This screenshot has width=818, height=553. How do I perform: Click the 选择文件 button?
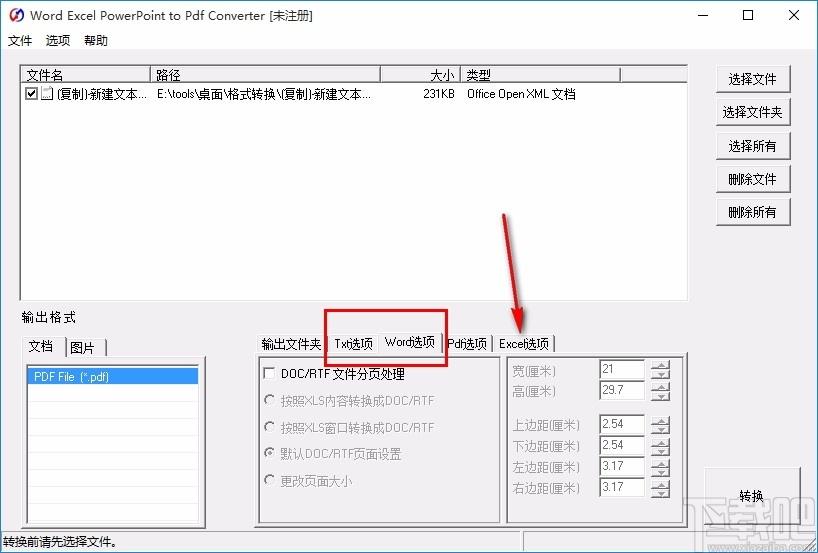pyautogui.click(x=753, y=79)
